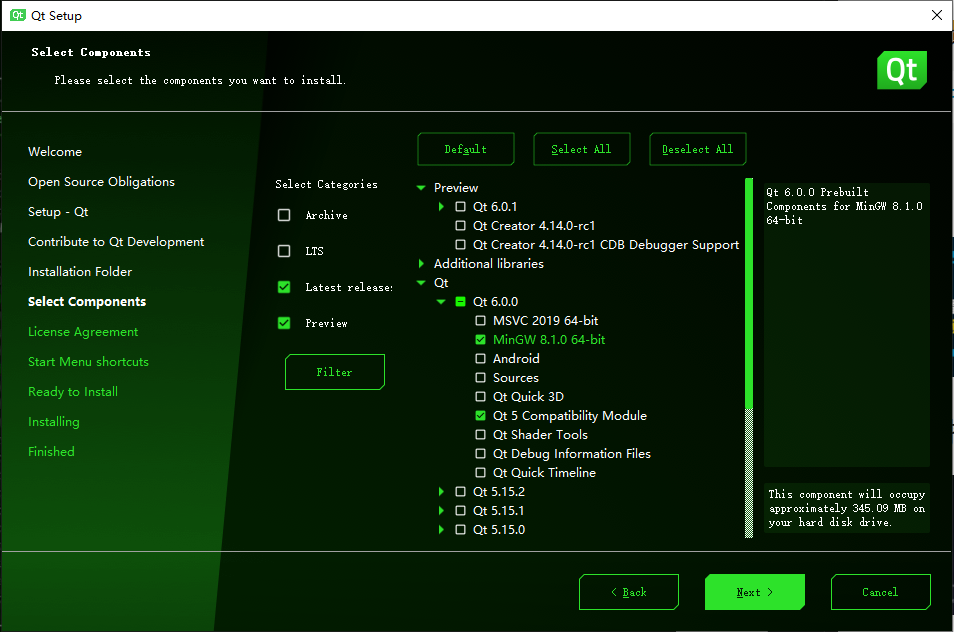Enable the Qt Shader Tools component
The width and height of the screenshot is (954, 632).
click(480, 434)
